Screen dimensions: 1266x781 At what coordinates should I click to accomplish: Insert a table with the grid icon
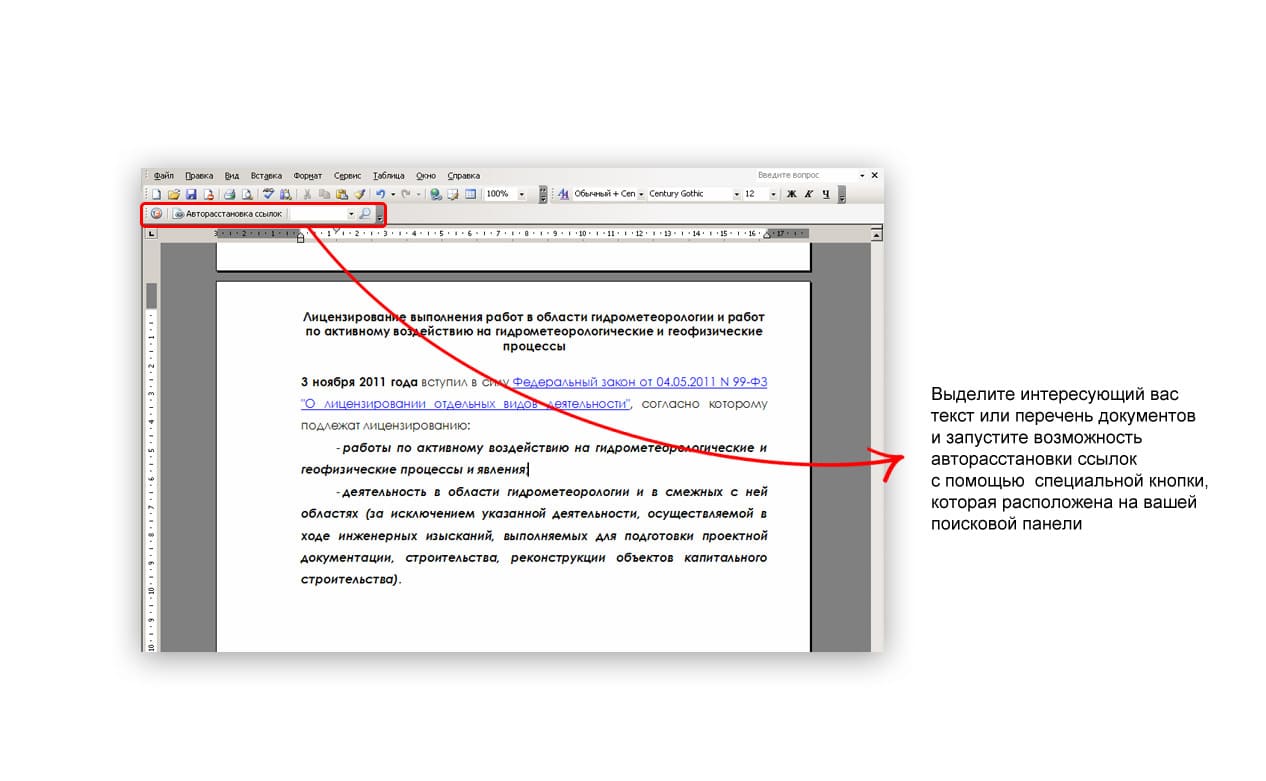[x=470, y=194]
